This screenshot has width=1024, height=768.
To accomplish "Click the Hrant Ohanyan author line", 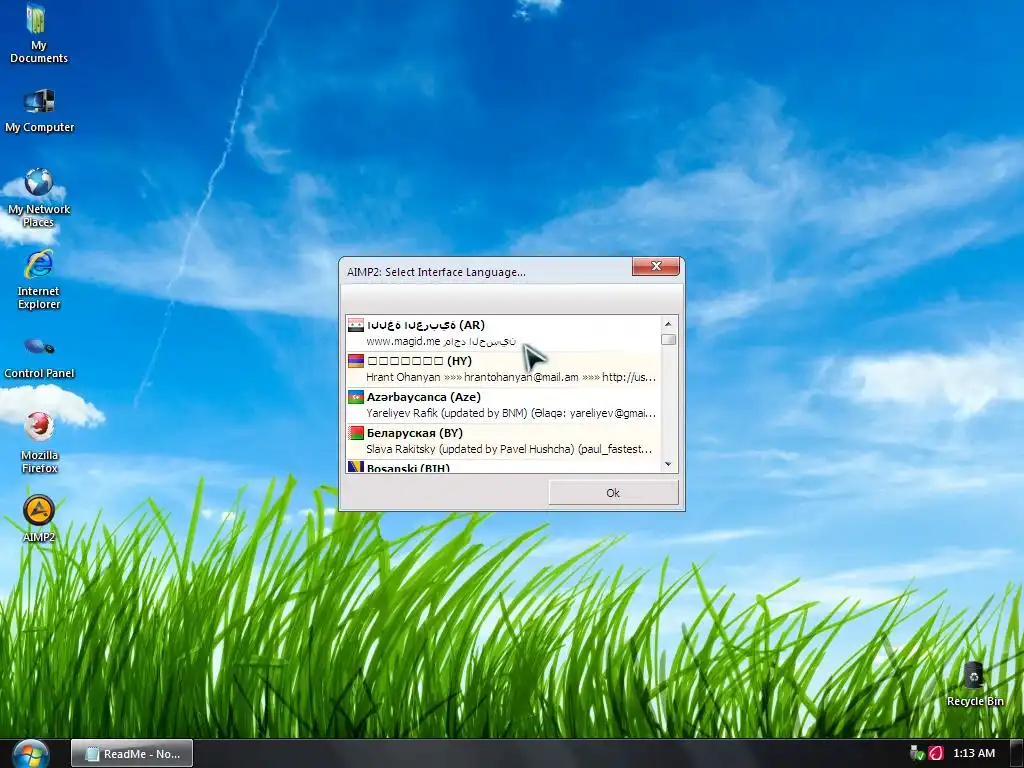I will pyautogui.click(x=511, y=377).
